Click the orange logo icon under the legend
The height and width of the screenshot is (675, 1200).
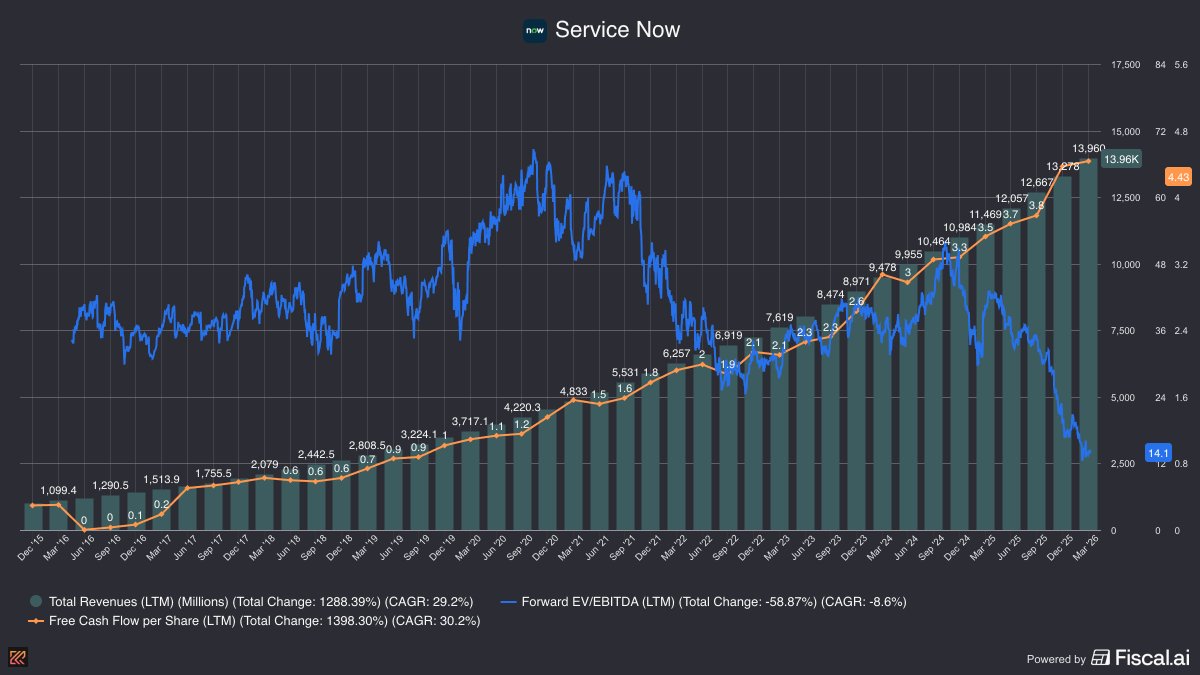(17, 657)
